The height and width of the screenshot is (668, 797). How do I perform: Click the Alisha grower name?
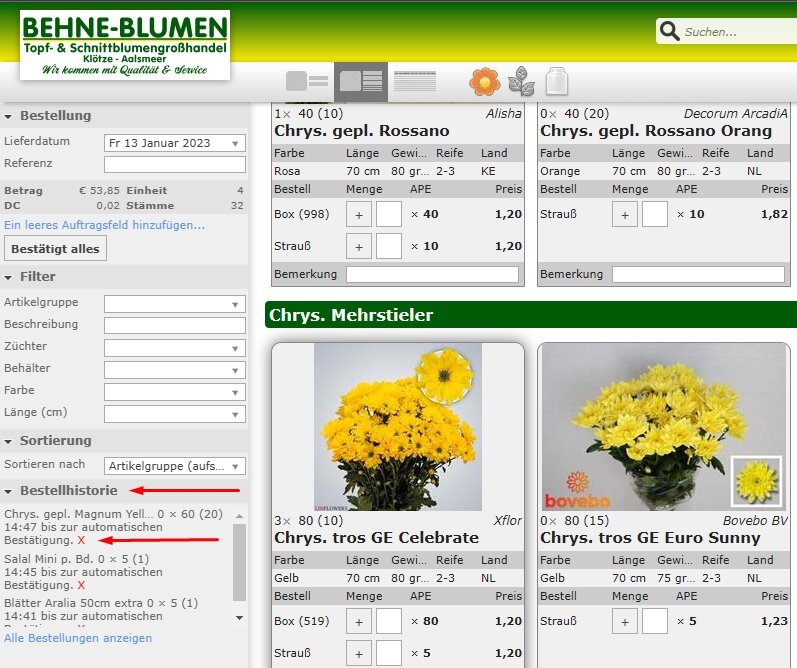[x=504, y=113]
